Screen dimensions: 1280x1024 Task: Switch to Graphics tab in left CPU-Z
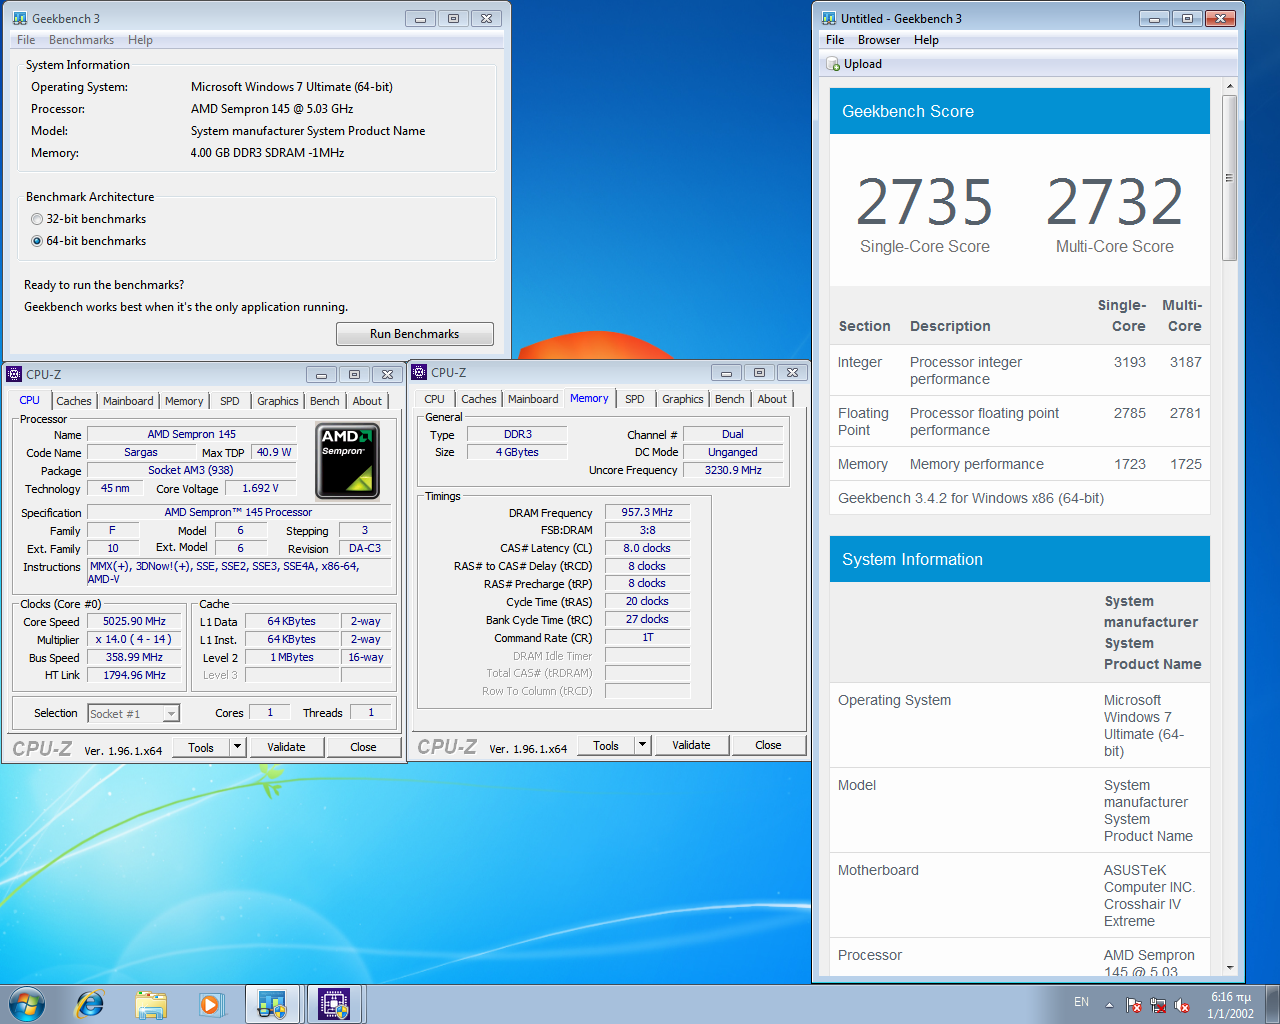pyautogui.click(x=278, y=401)
